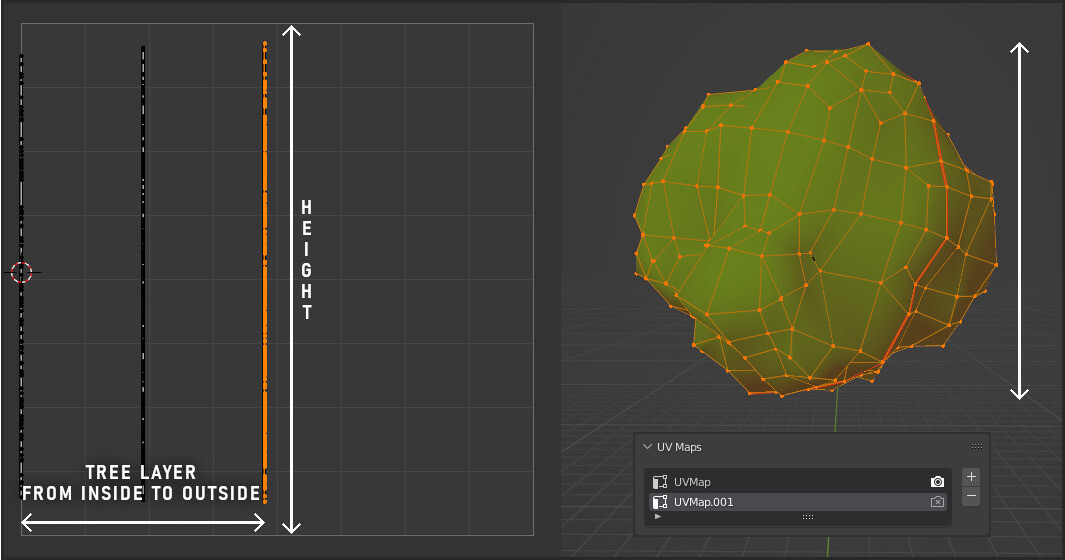Viewport: 1065px width, 560px height.
Task: Click the vertical HEIGHT label text
Action: pos(307,260)
